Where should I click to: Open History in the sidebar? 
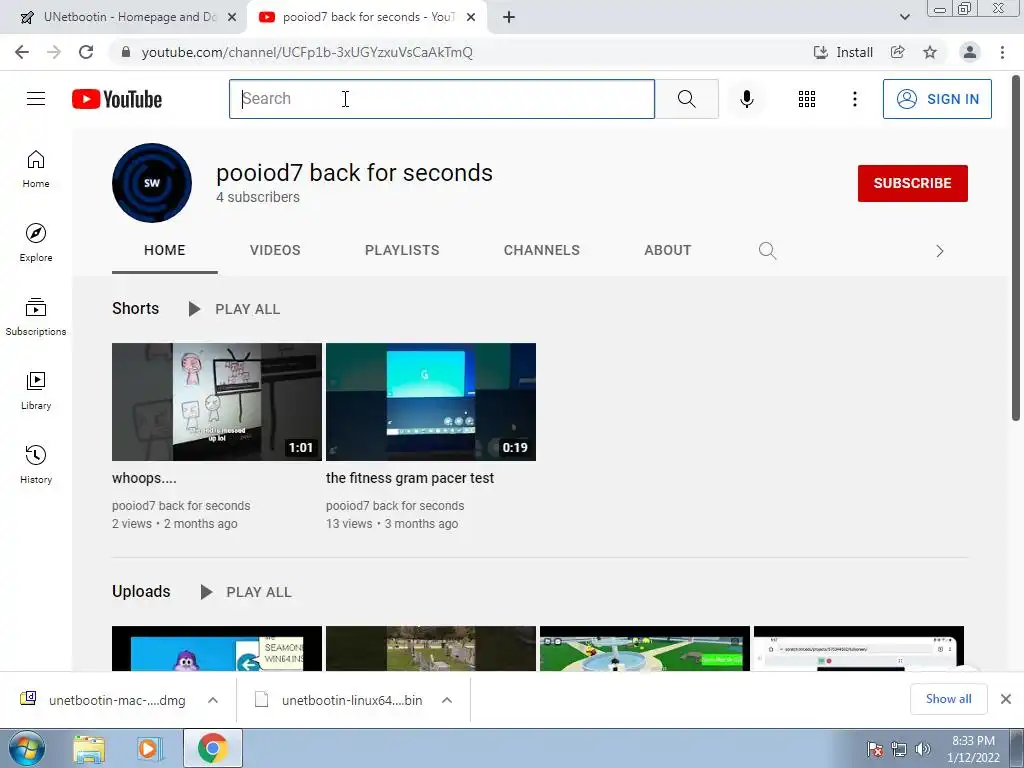[36, 464]
